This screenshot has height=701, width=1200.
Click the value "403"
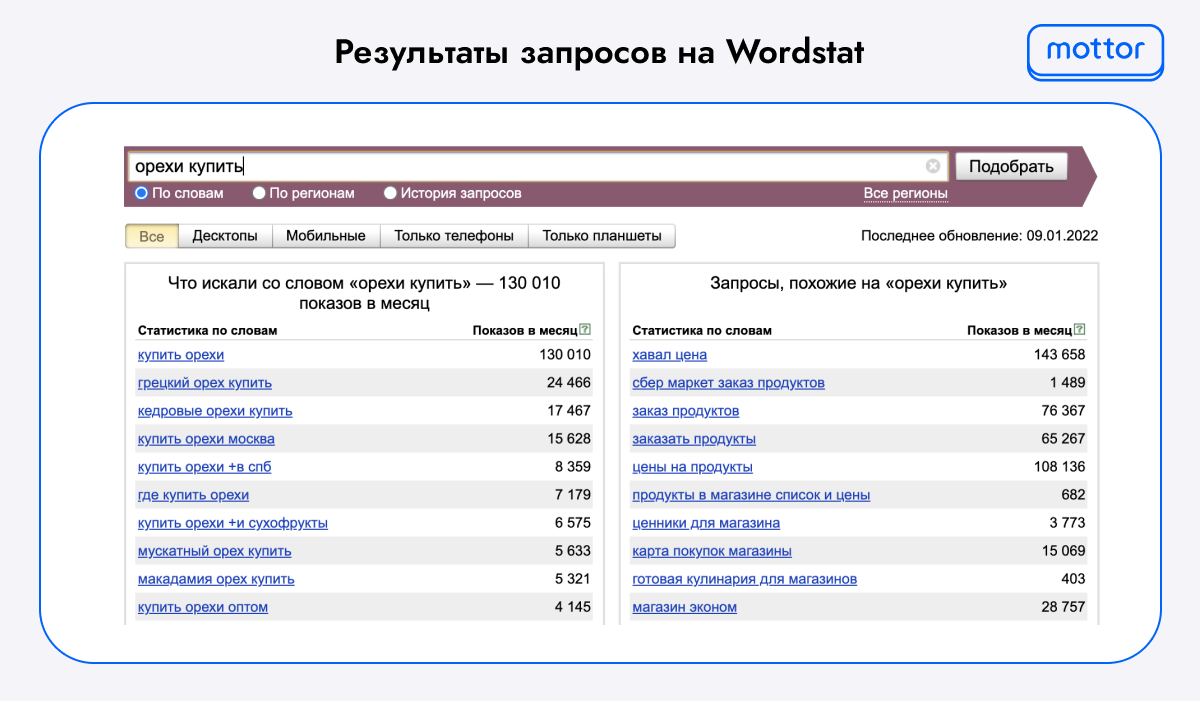click(1074, 579)
